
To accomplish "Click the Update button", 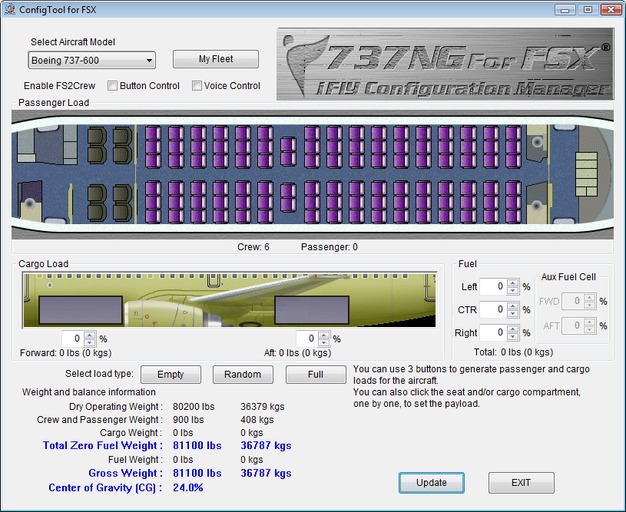I will pos(431,482).
